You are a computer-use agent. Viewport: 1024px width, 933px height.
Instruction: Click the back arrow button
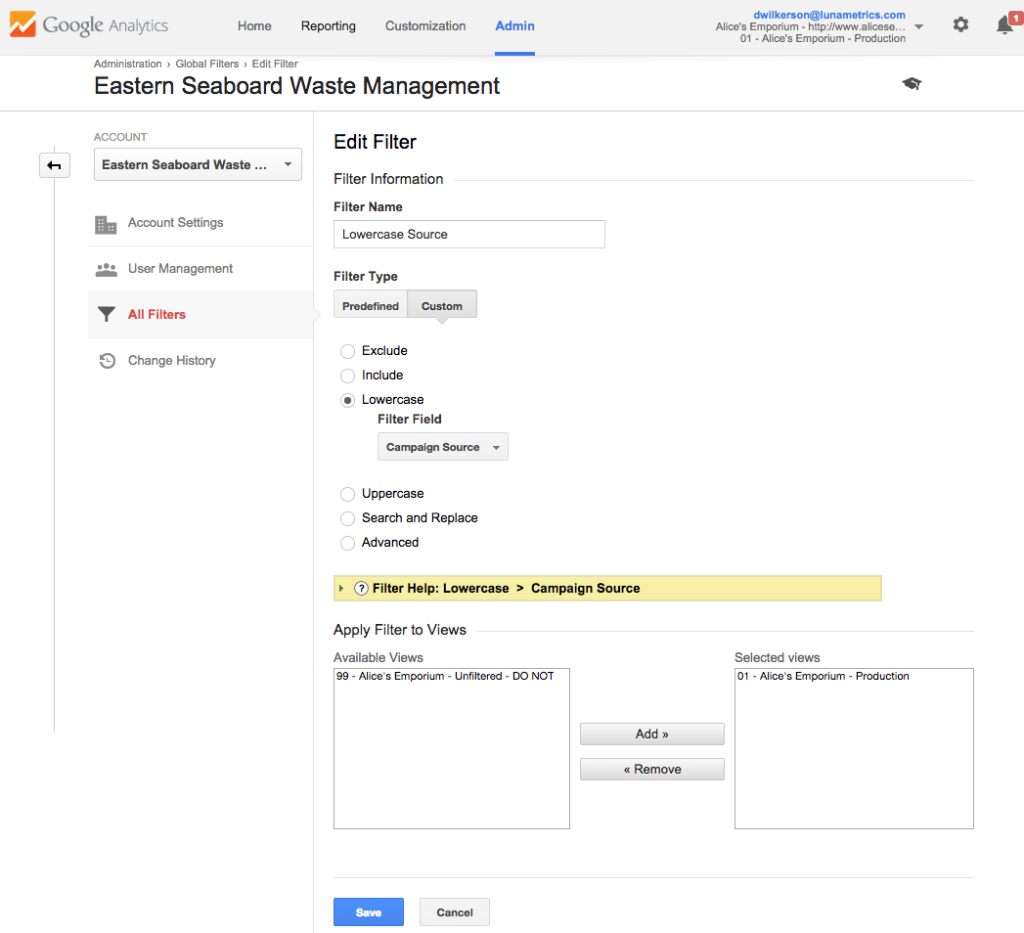(x=54, y=165)
